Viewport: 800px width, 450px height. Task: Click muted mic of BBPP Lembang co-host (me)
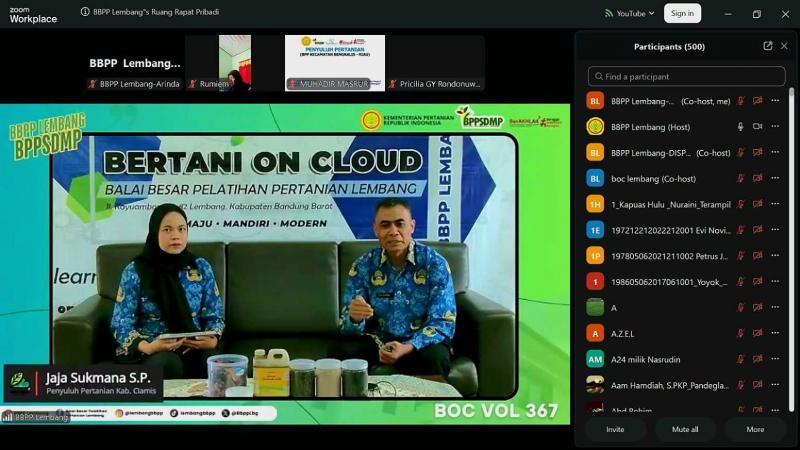740,101
